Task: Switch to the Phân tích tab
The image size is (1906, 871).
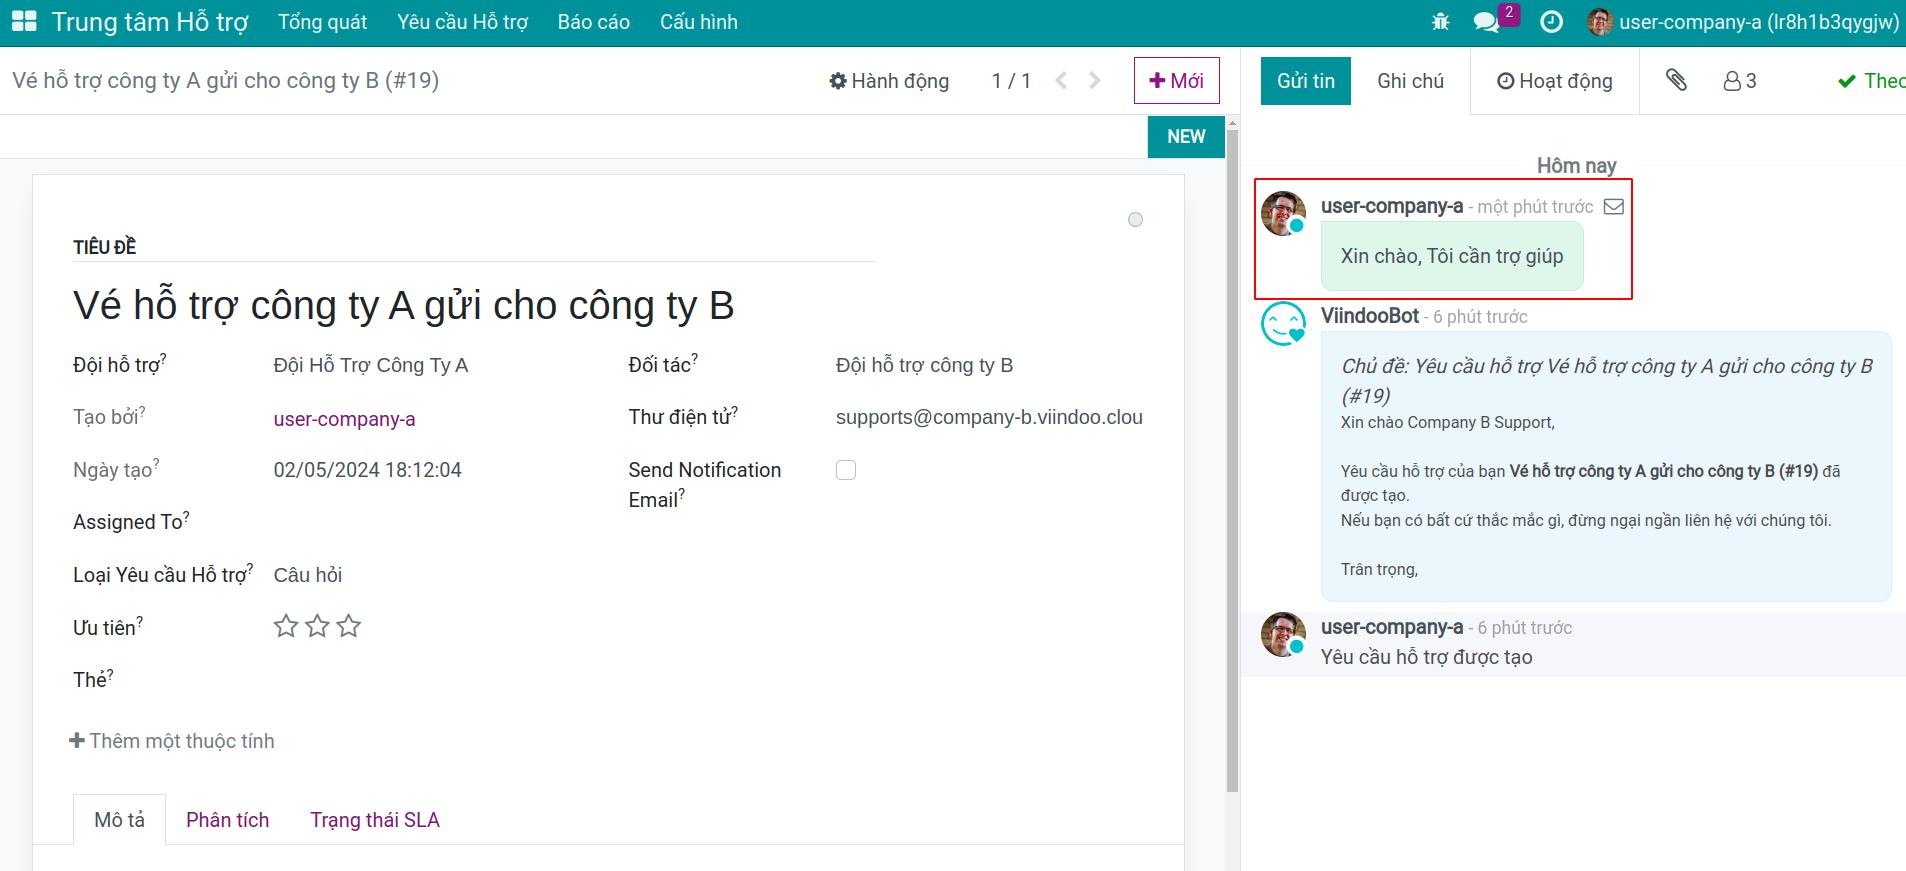Action: tap(228, 820)
